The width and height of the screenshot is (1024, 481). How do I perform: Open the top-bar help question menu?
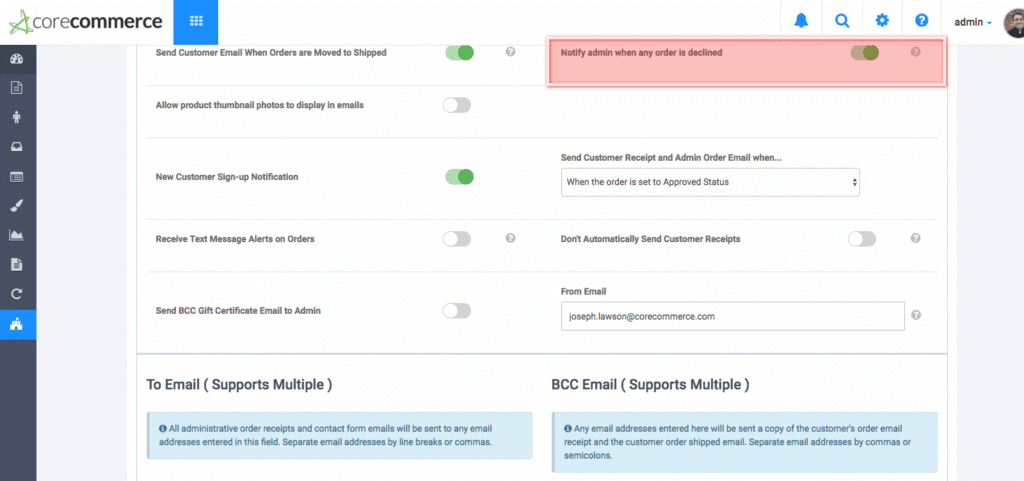click(921, 21)
